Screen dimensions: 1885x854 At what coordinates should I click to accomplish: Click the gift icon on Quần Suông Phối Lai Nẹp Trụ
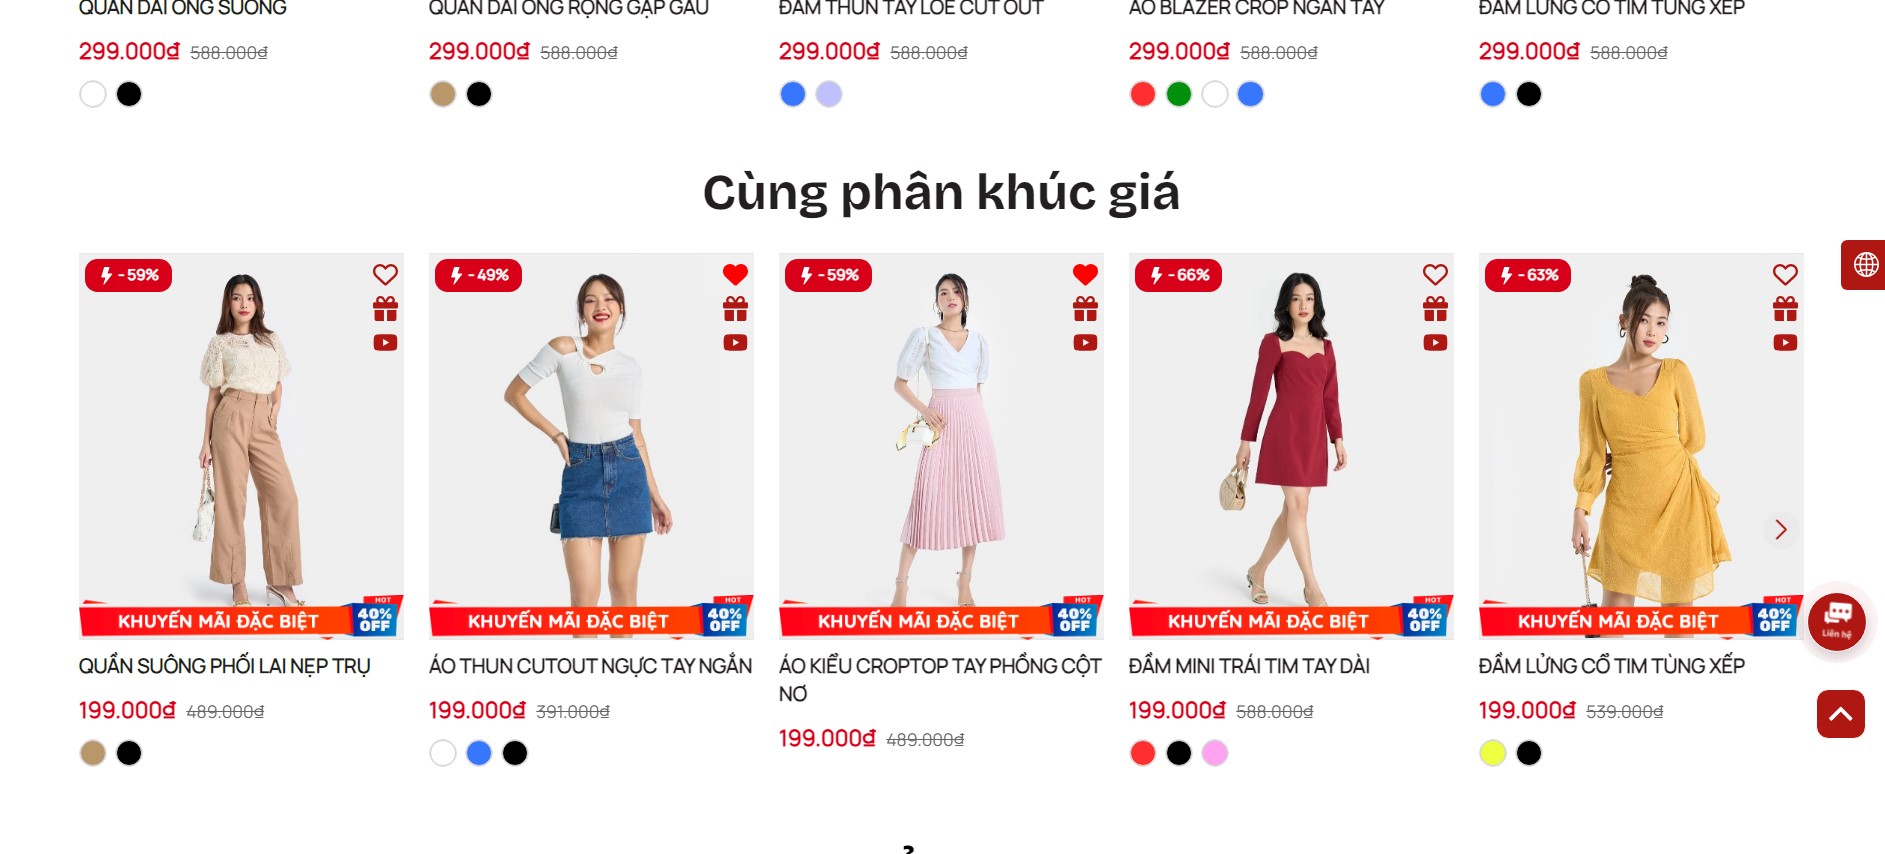(385, 309)
